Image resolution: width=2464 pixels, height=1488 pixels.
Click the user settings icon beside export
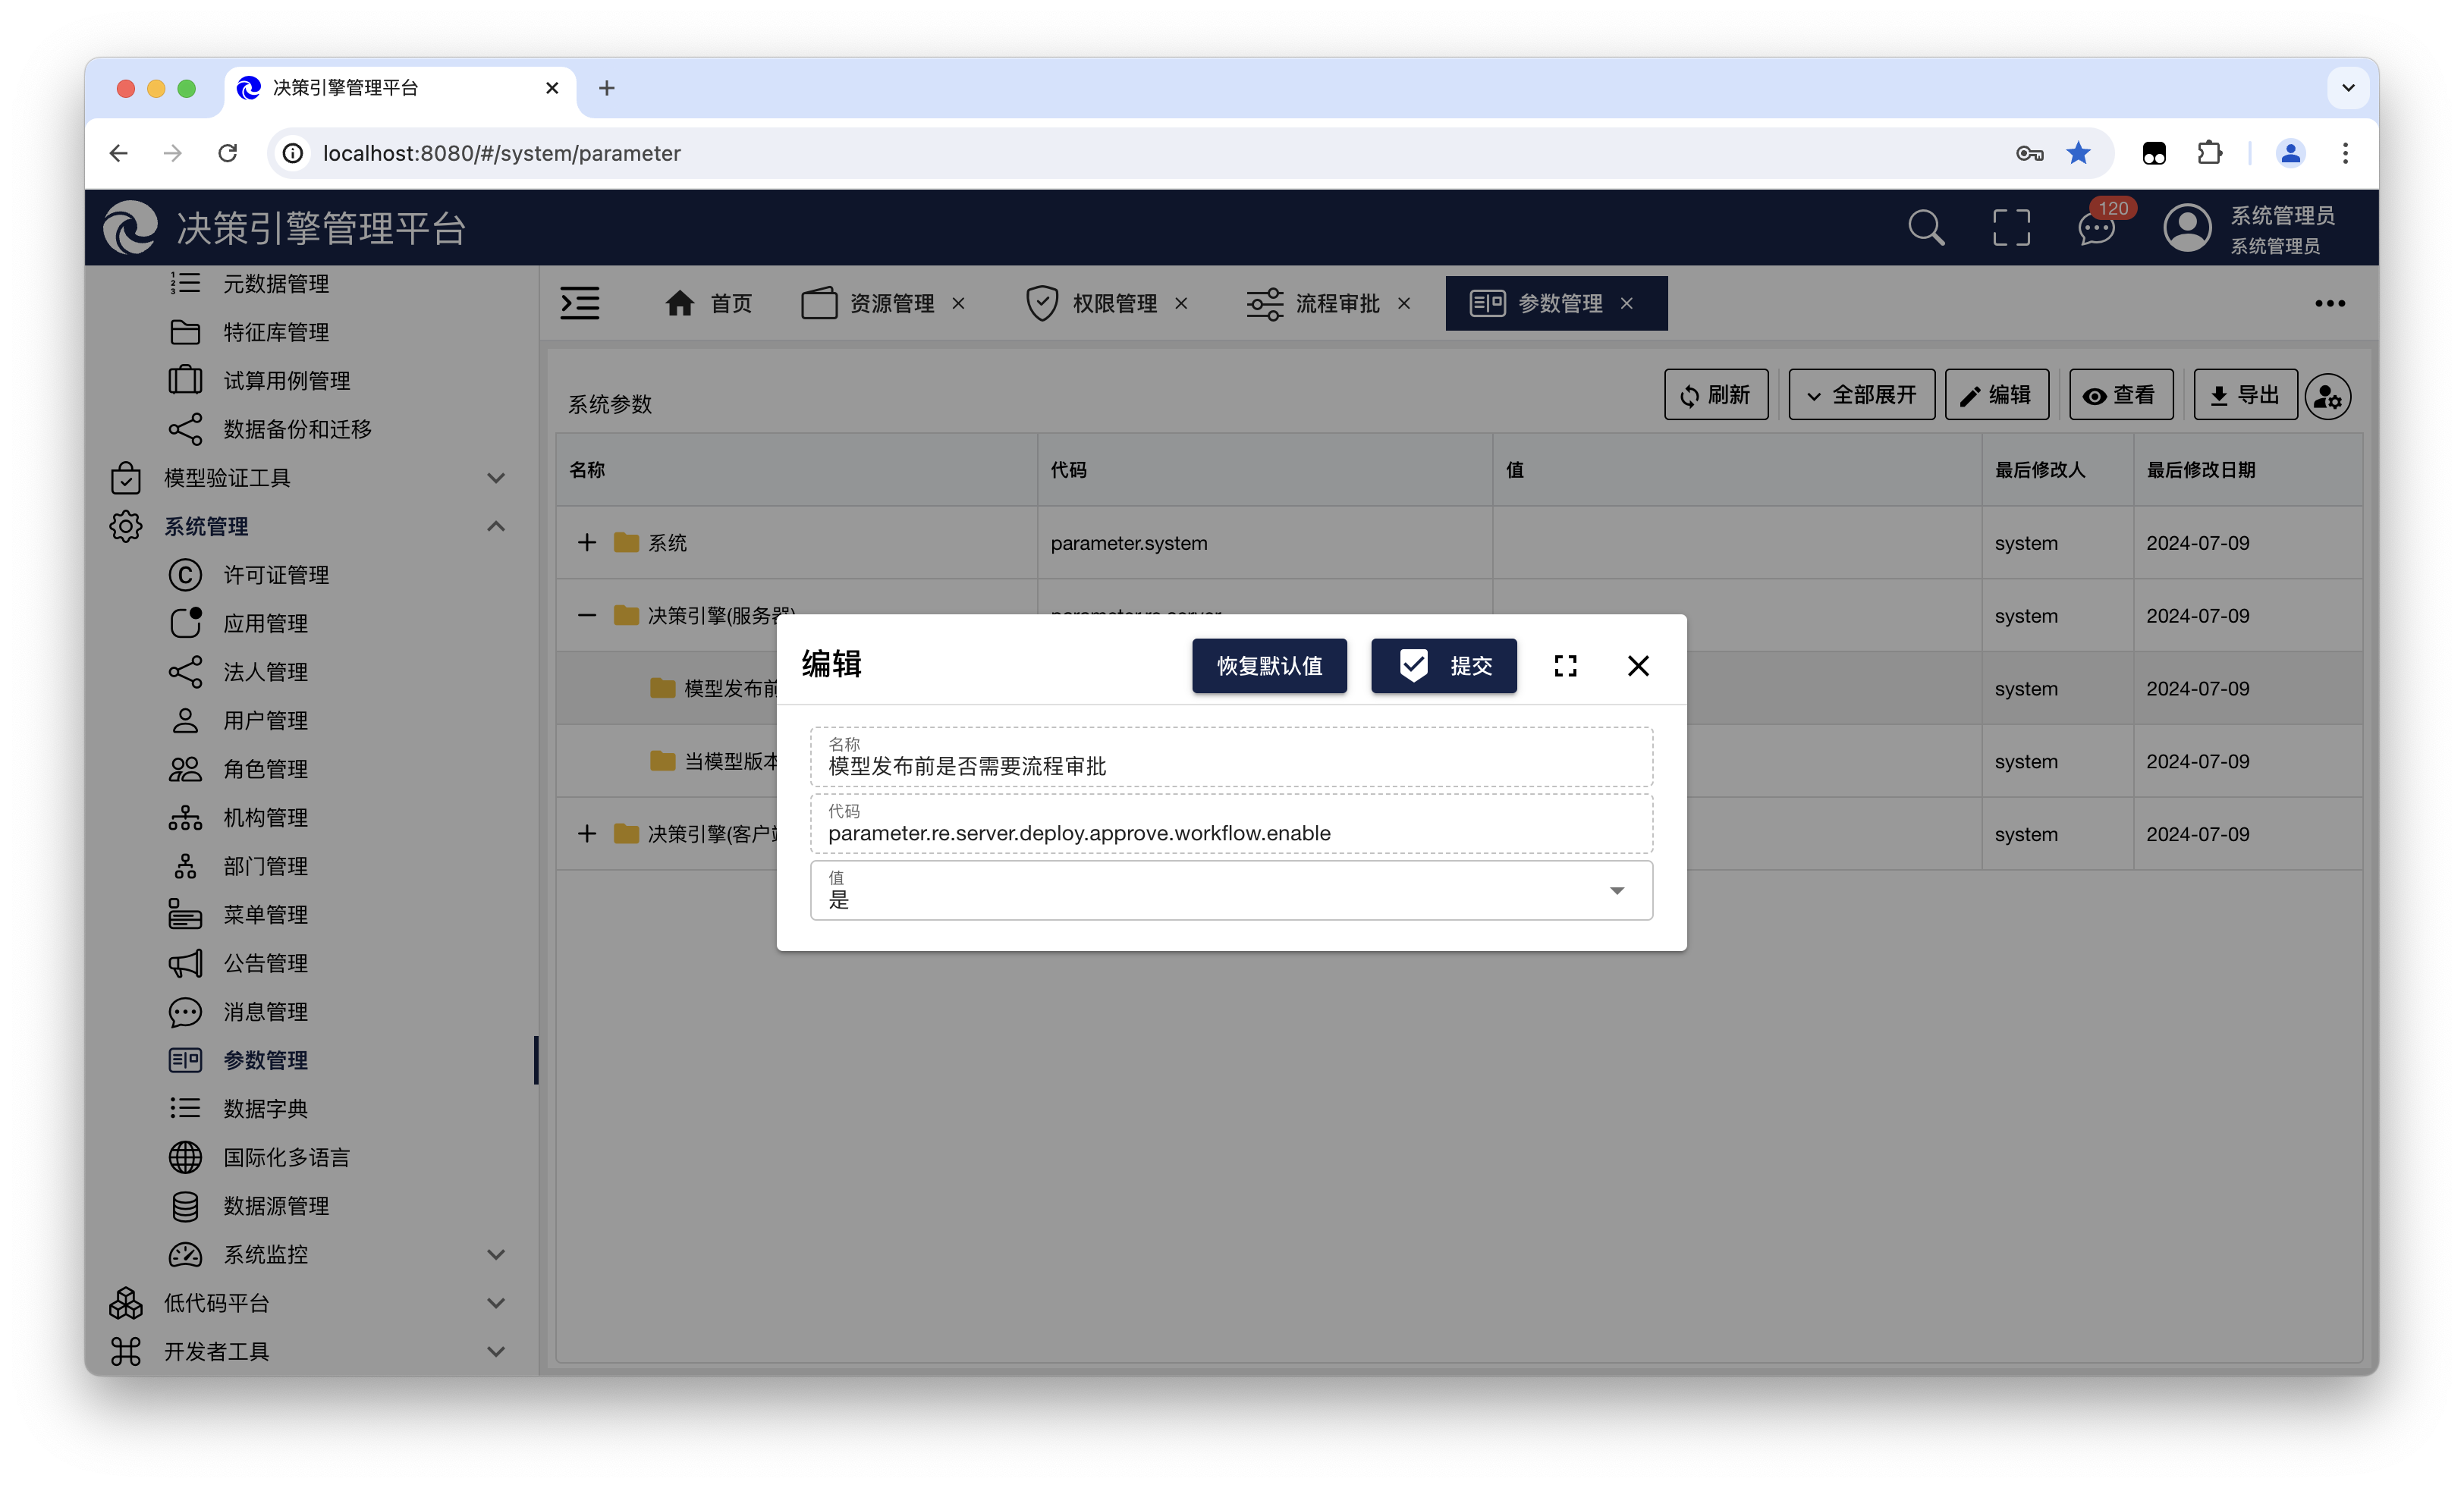point(2328,397)
